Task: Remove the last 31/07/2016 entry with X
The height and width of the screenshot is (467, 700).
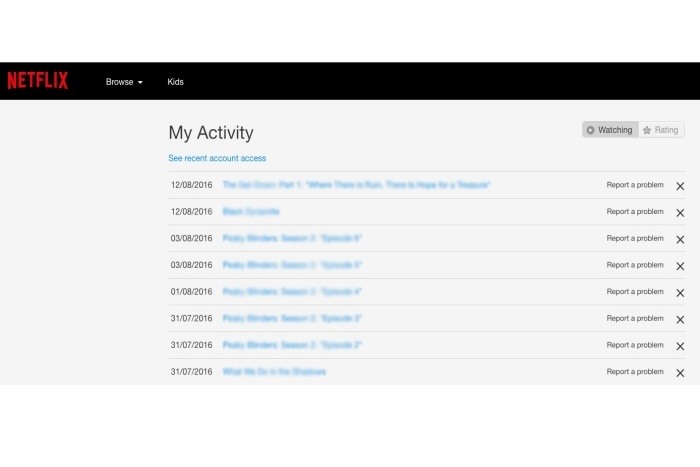Action: click(x=680, y=373)
